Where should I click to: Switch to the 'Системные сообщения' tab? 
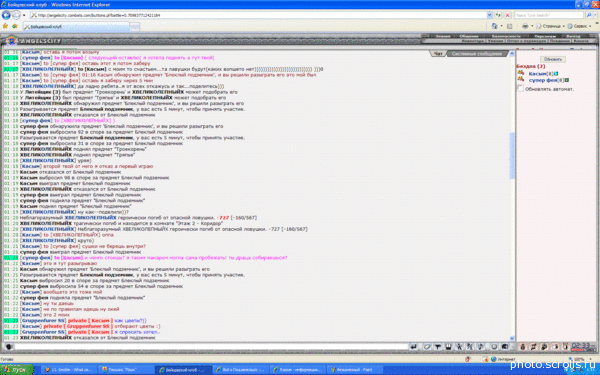[476, 54]
